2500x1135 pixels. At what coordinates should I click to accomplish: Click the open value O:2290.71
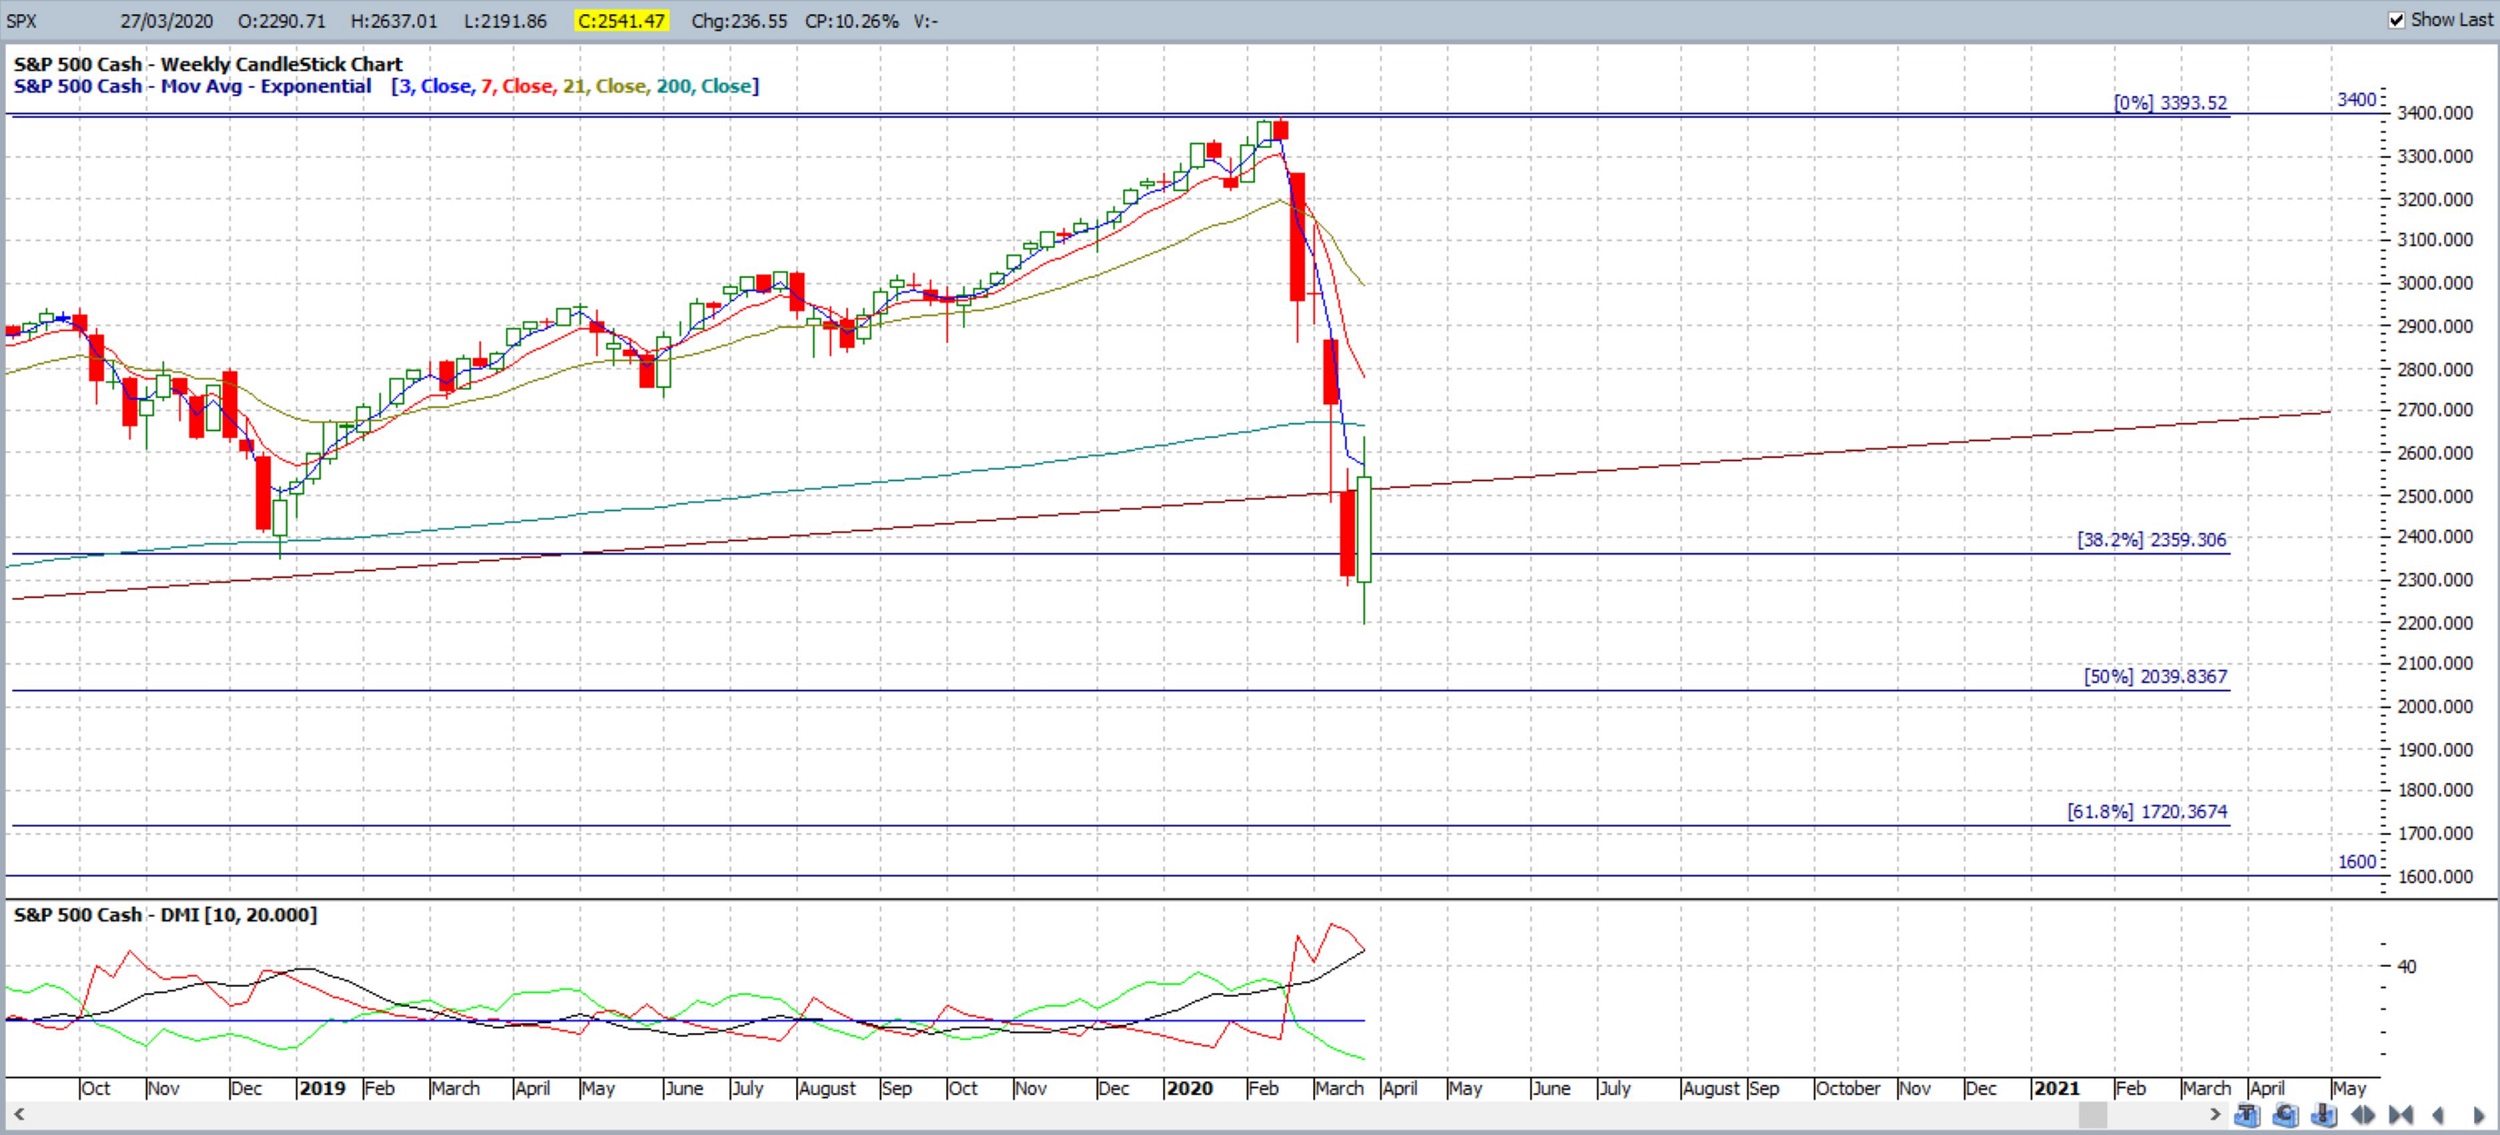click(282, 21)
